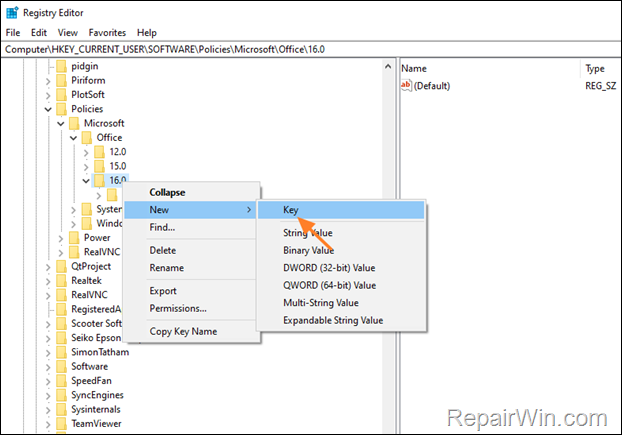The image size is (622, 435).
Task: Click the pidgin folder icon
Action: 61,66
